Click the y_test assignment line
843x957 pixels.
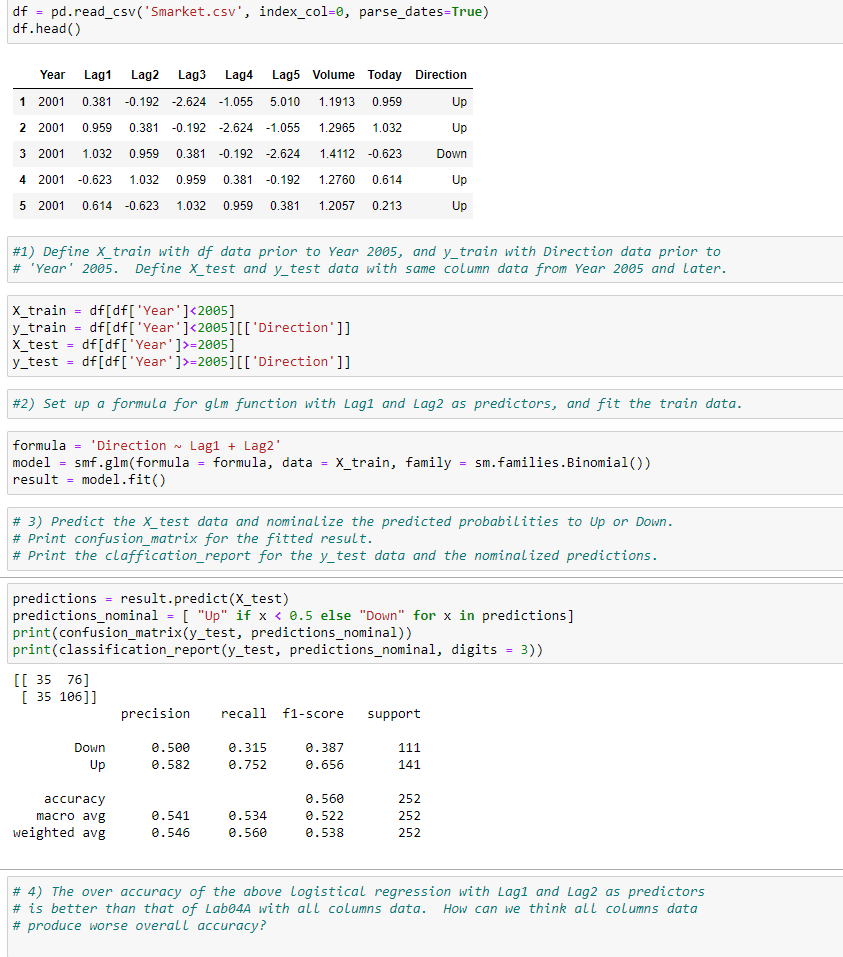click(x=182, y=362)
